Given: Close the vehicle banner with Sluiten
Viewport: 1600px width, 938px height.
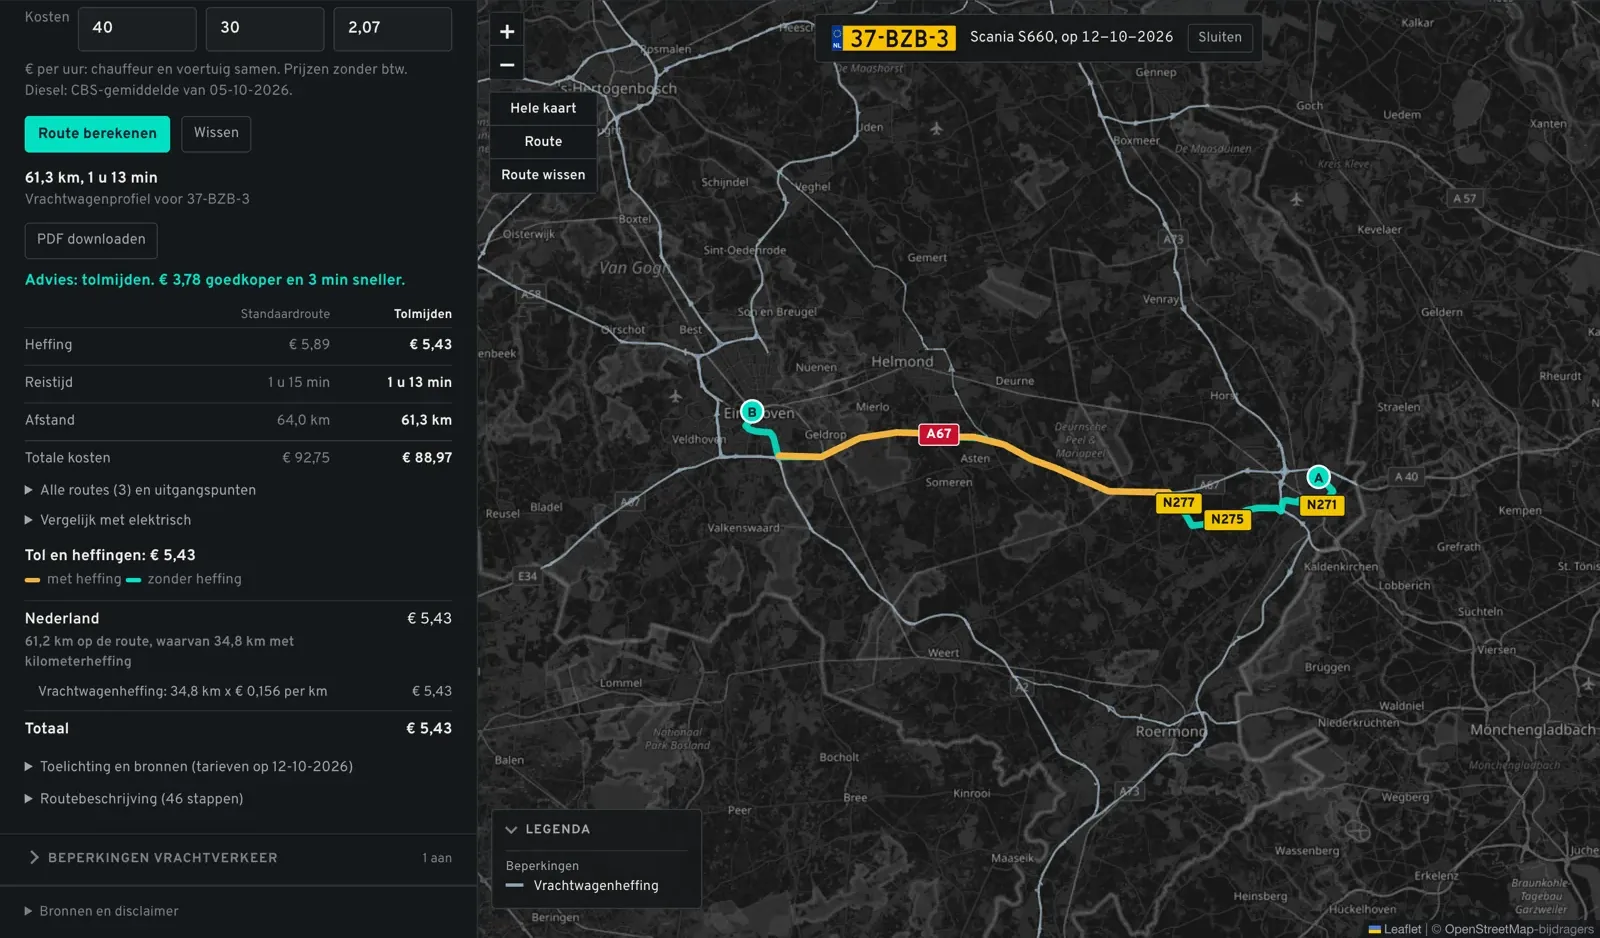Looking at the screenshot, I should [1220, 37].
